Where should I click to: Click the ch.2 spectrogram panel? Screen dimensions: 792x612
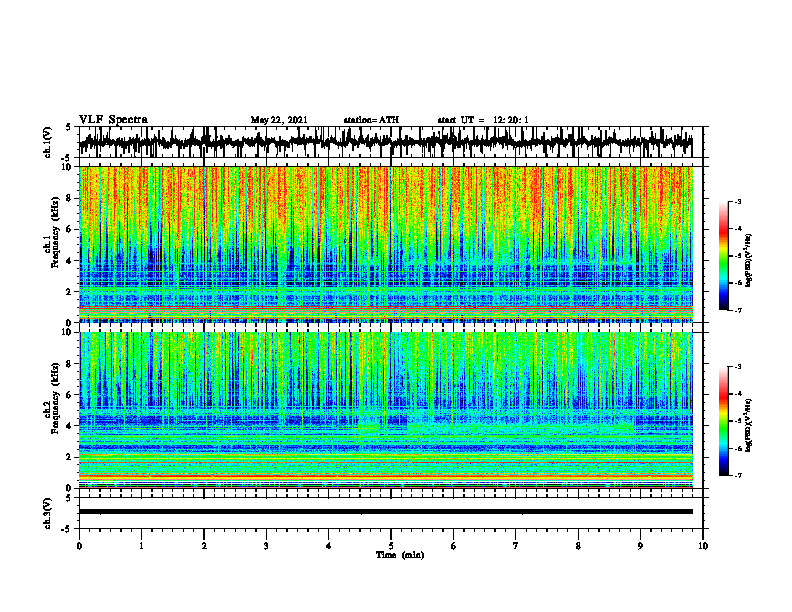point(386,410)
